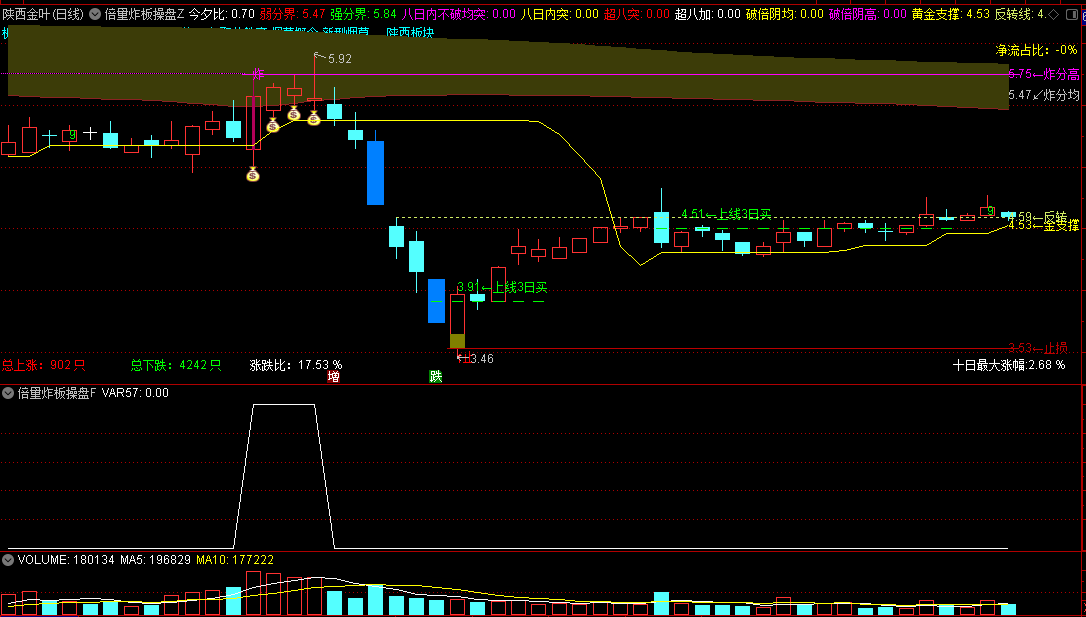Image resolution: width=1086 pixels, height=617 pixels.
Task: Click the 净流占比 value text
Action: click(x=1036, y=50)
